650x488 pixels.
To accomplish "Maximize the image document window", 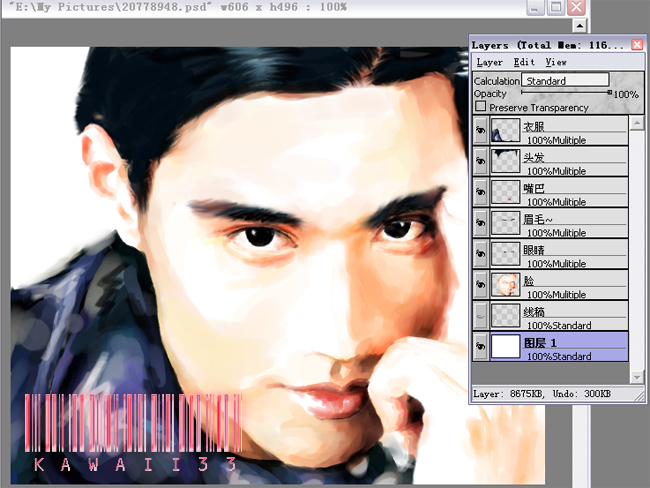I will pyautogui.click(x=555, y=7).
